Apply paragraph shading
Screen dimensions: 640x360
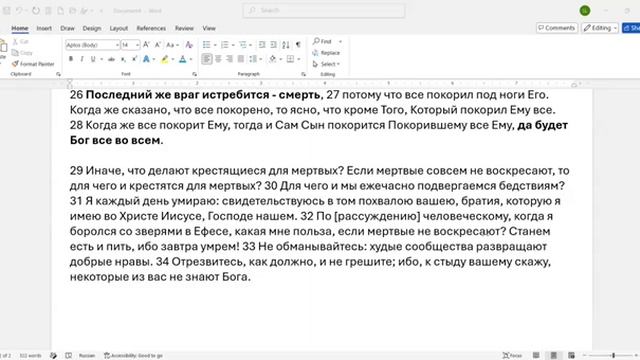(x=272, y=59)
